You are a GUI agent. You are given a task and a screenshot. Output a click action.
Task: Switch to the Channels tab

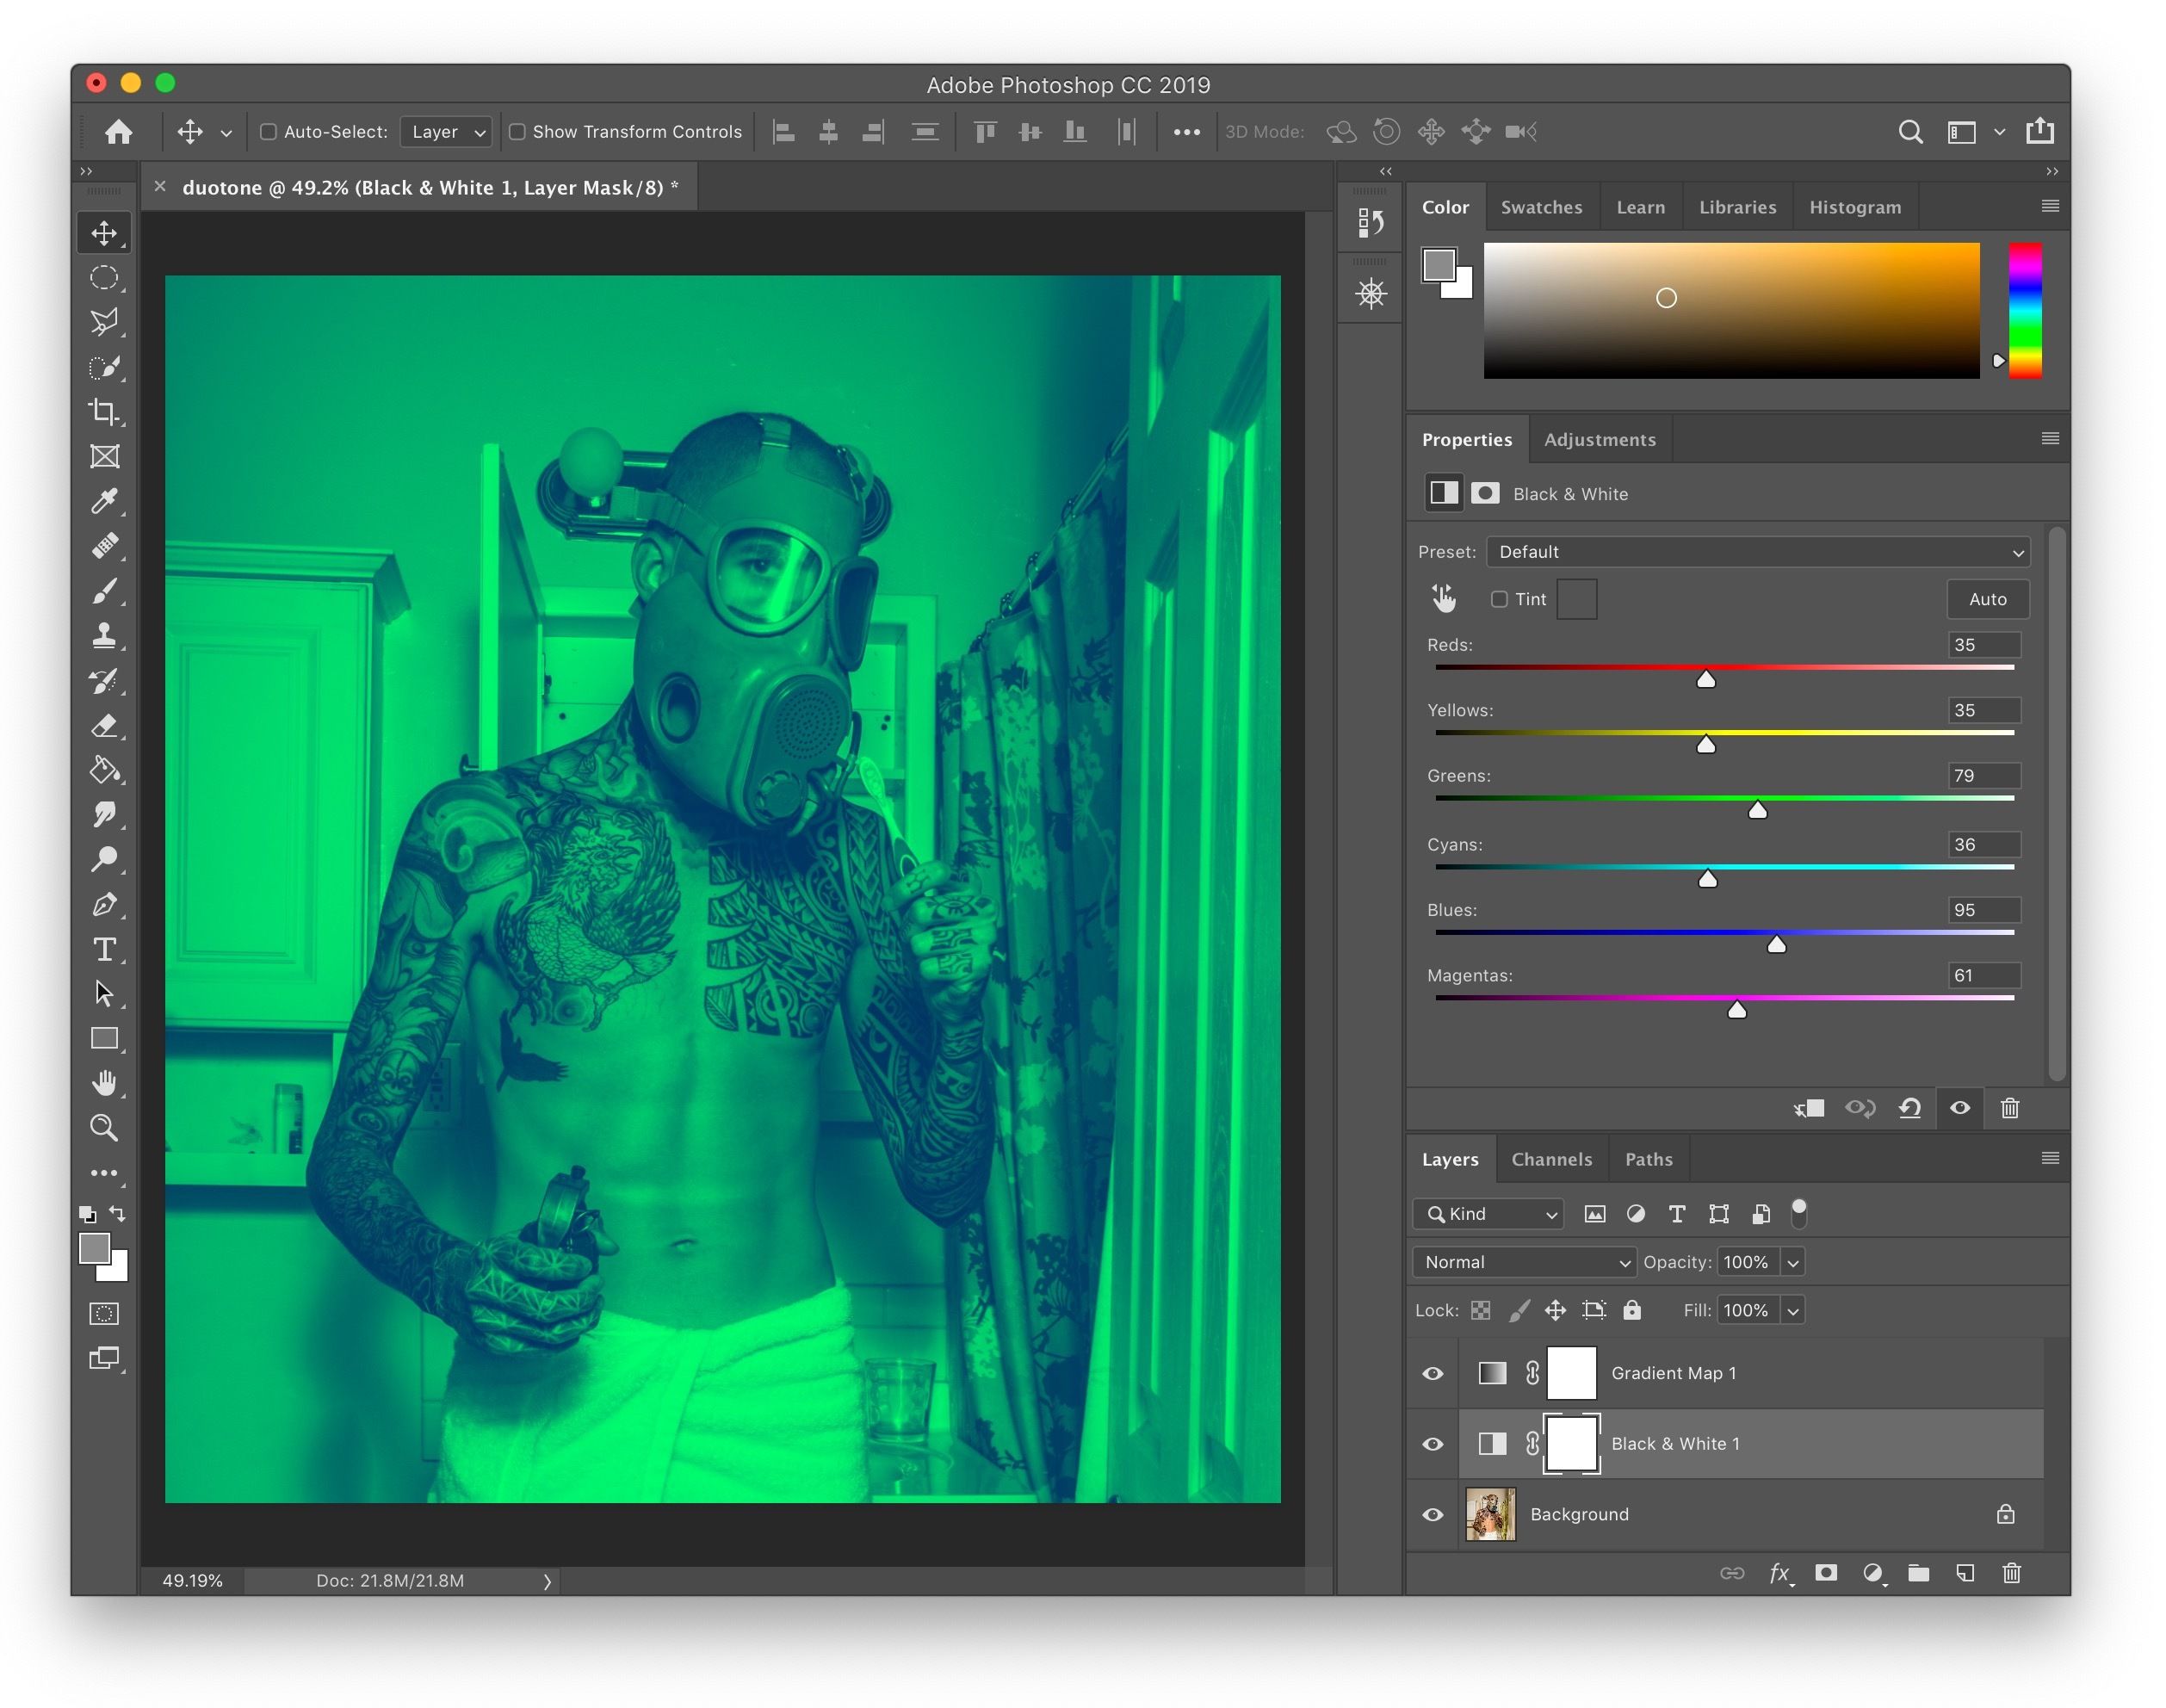1549,1157
